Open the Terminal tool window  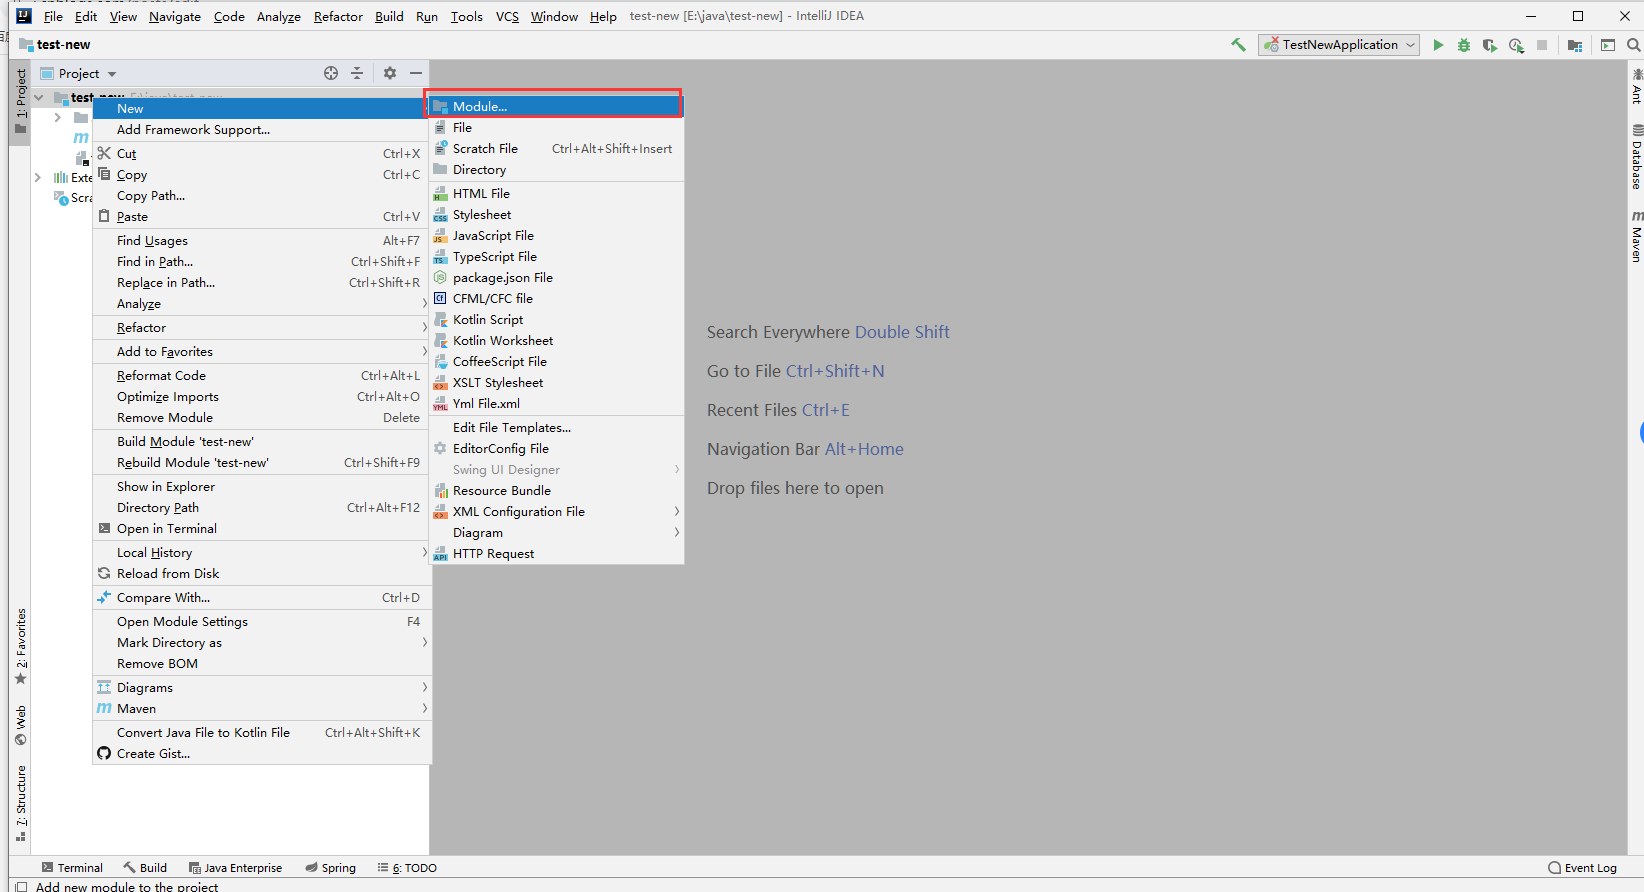pos(72,868)
